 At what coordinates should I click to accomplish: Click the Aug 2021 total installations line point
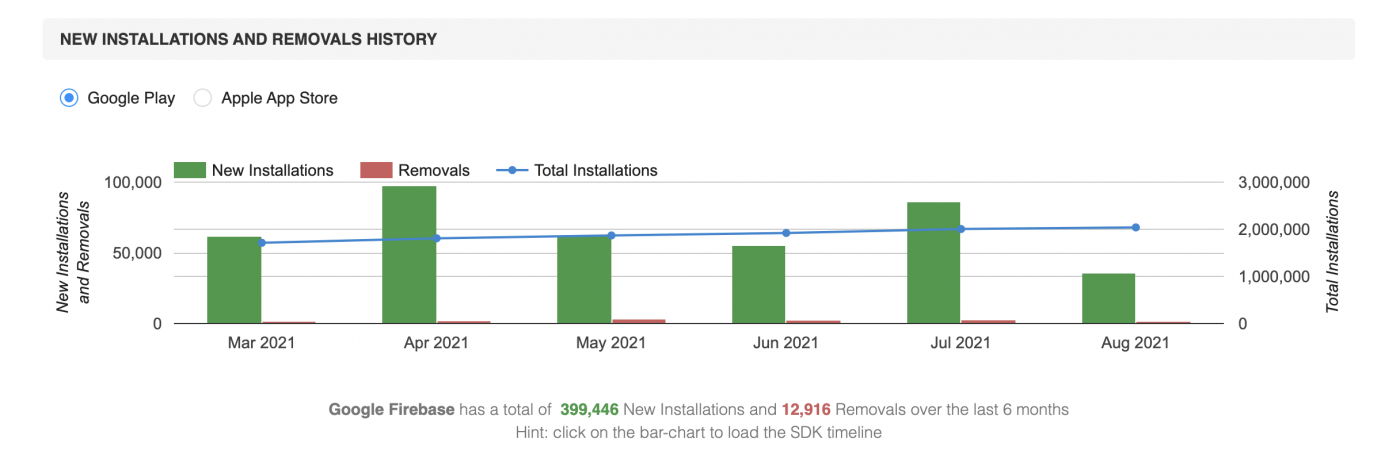[x=1136, y=227]
